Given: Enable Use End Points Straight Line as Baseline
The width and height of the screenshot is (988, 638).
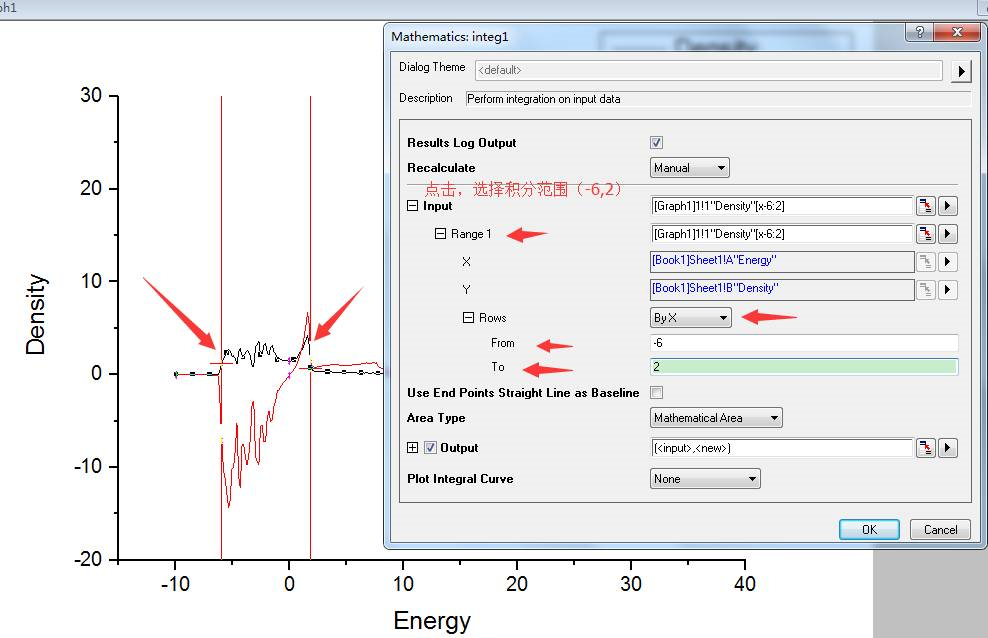Looking at the screenshot, I should 657,393.
